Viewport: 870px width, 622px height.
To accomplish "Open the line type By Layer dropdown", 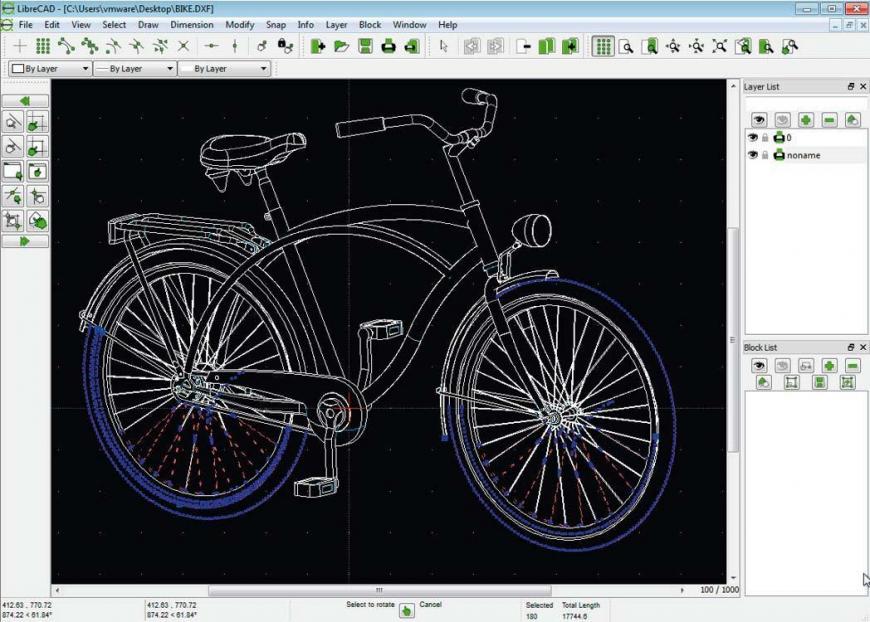I will [x=224, y=69].
